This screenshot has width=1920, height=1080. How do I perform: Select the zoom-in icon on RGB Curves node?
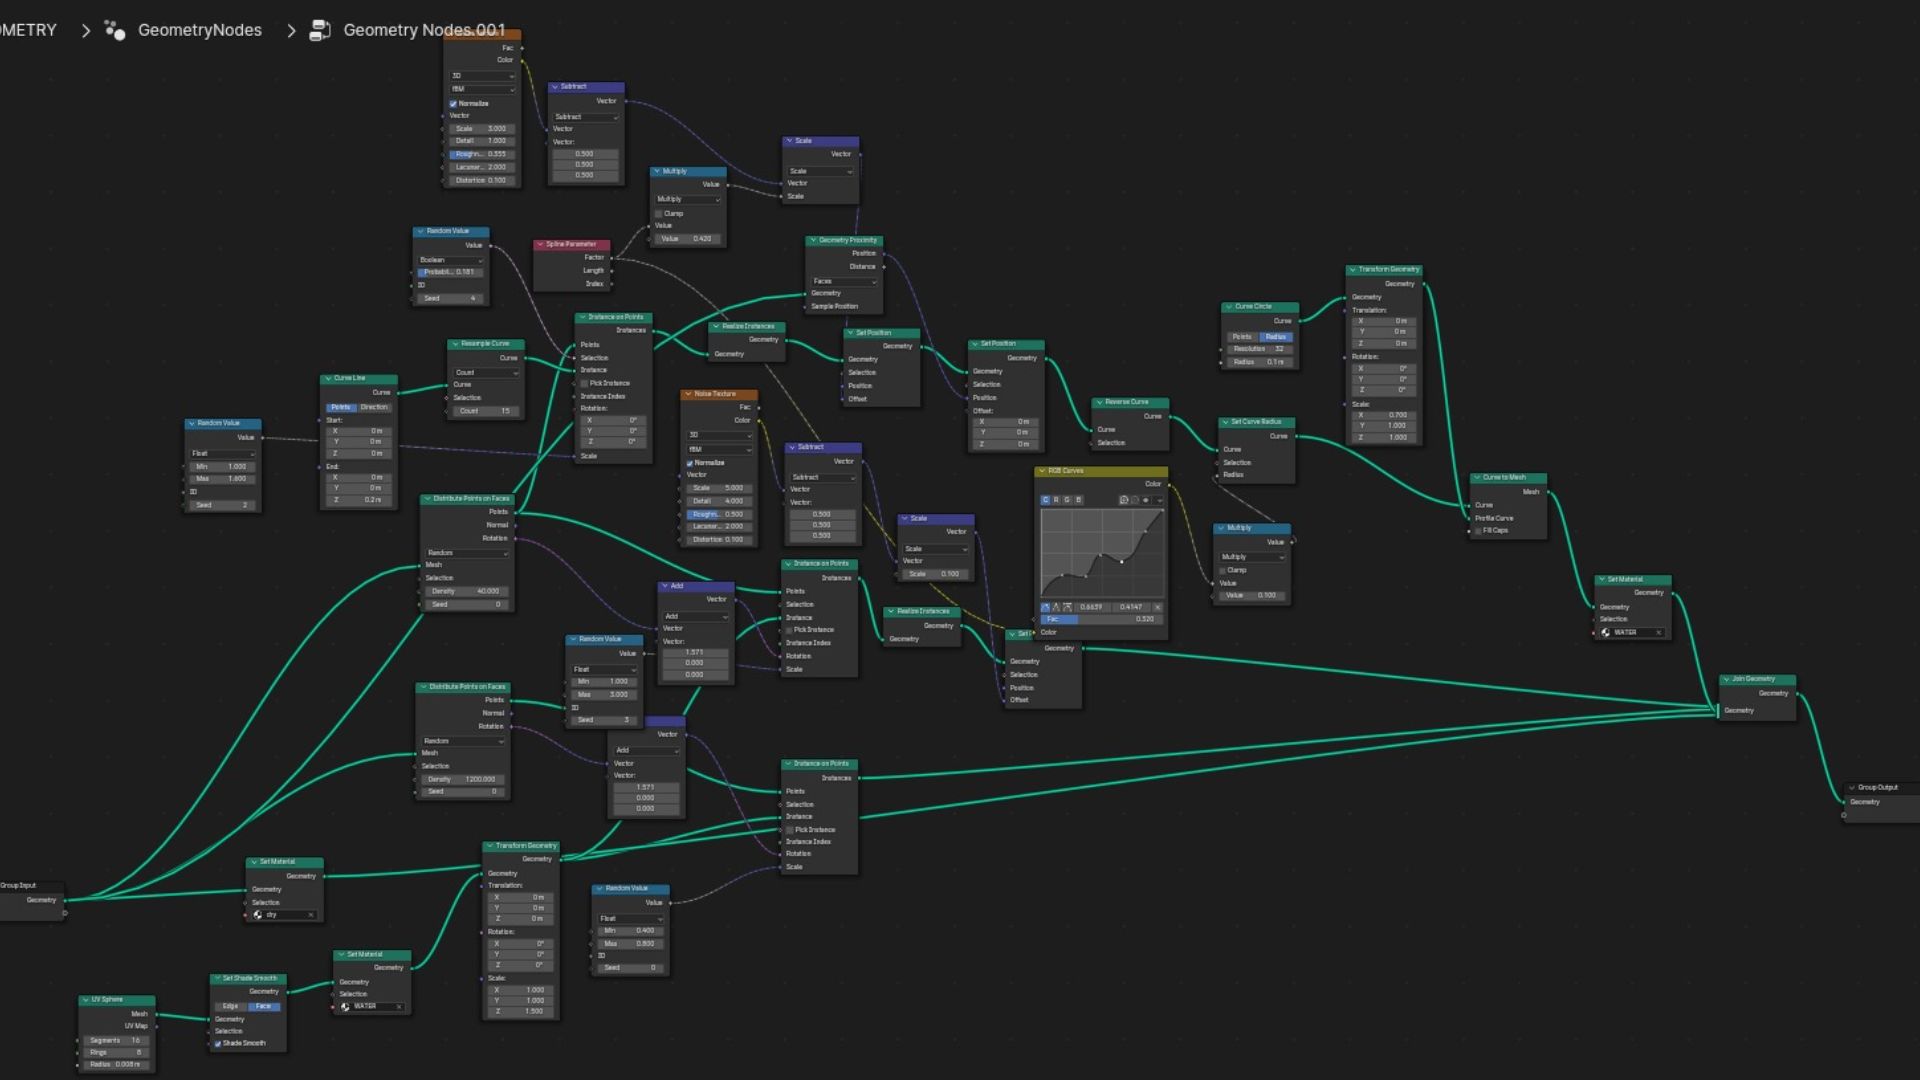(1124, 499)
